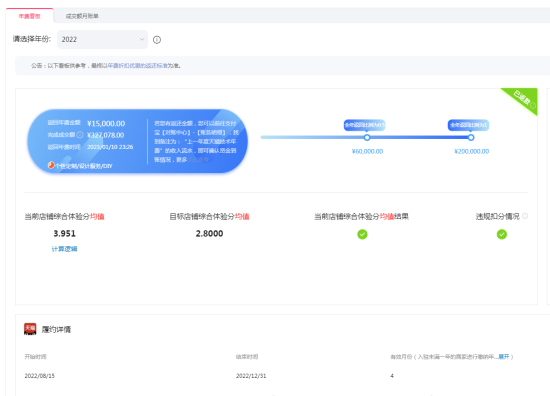This screenshot has width=550, height=396.
Task: Click the green check under 当前店铺综合体验分均值结果
Action: [x=362, y=234]
